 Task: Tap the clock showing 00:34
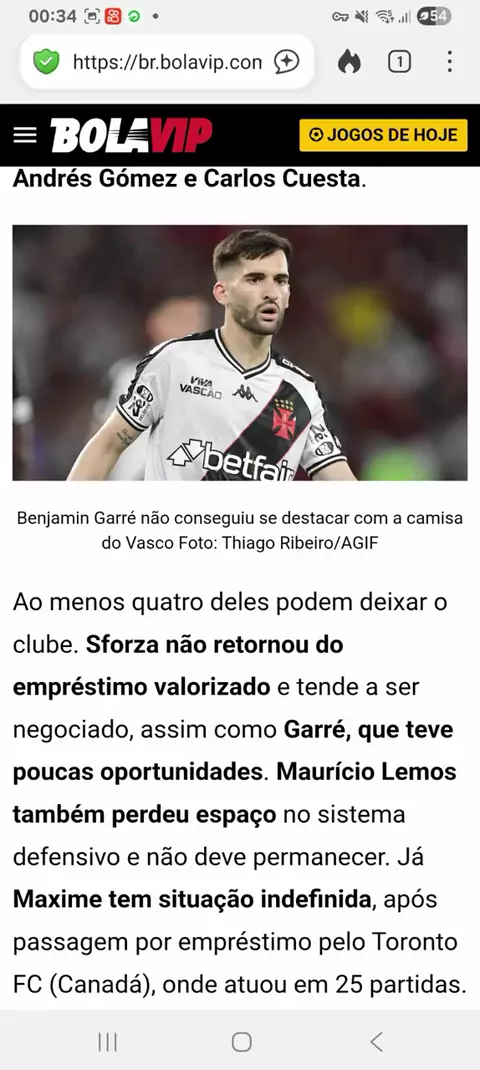pyautogui.click(x=53, y=16)
